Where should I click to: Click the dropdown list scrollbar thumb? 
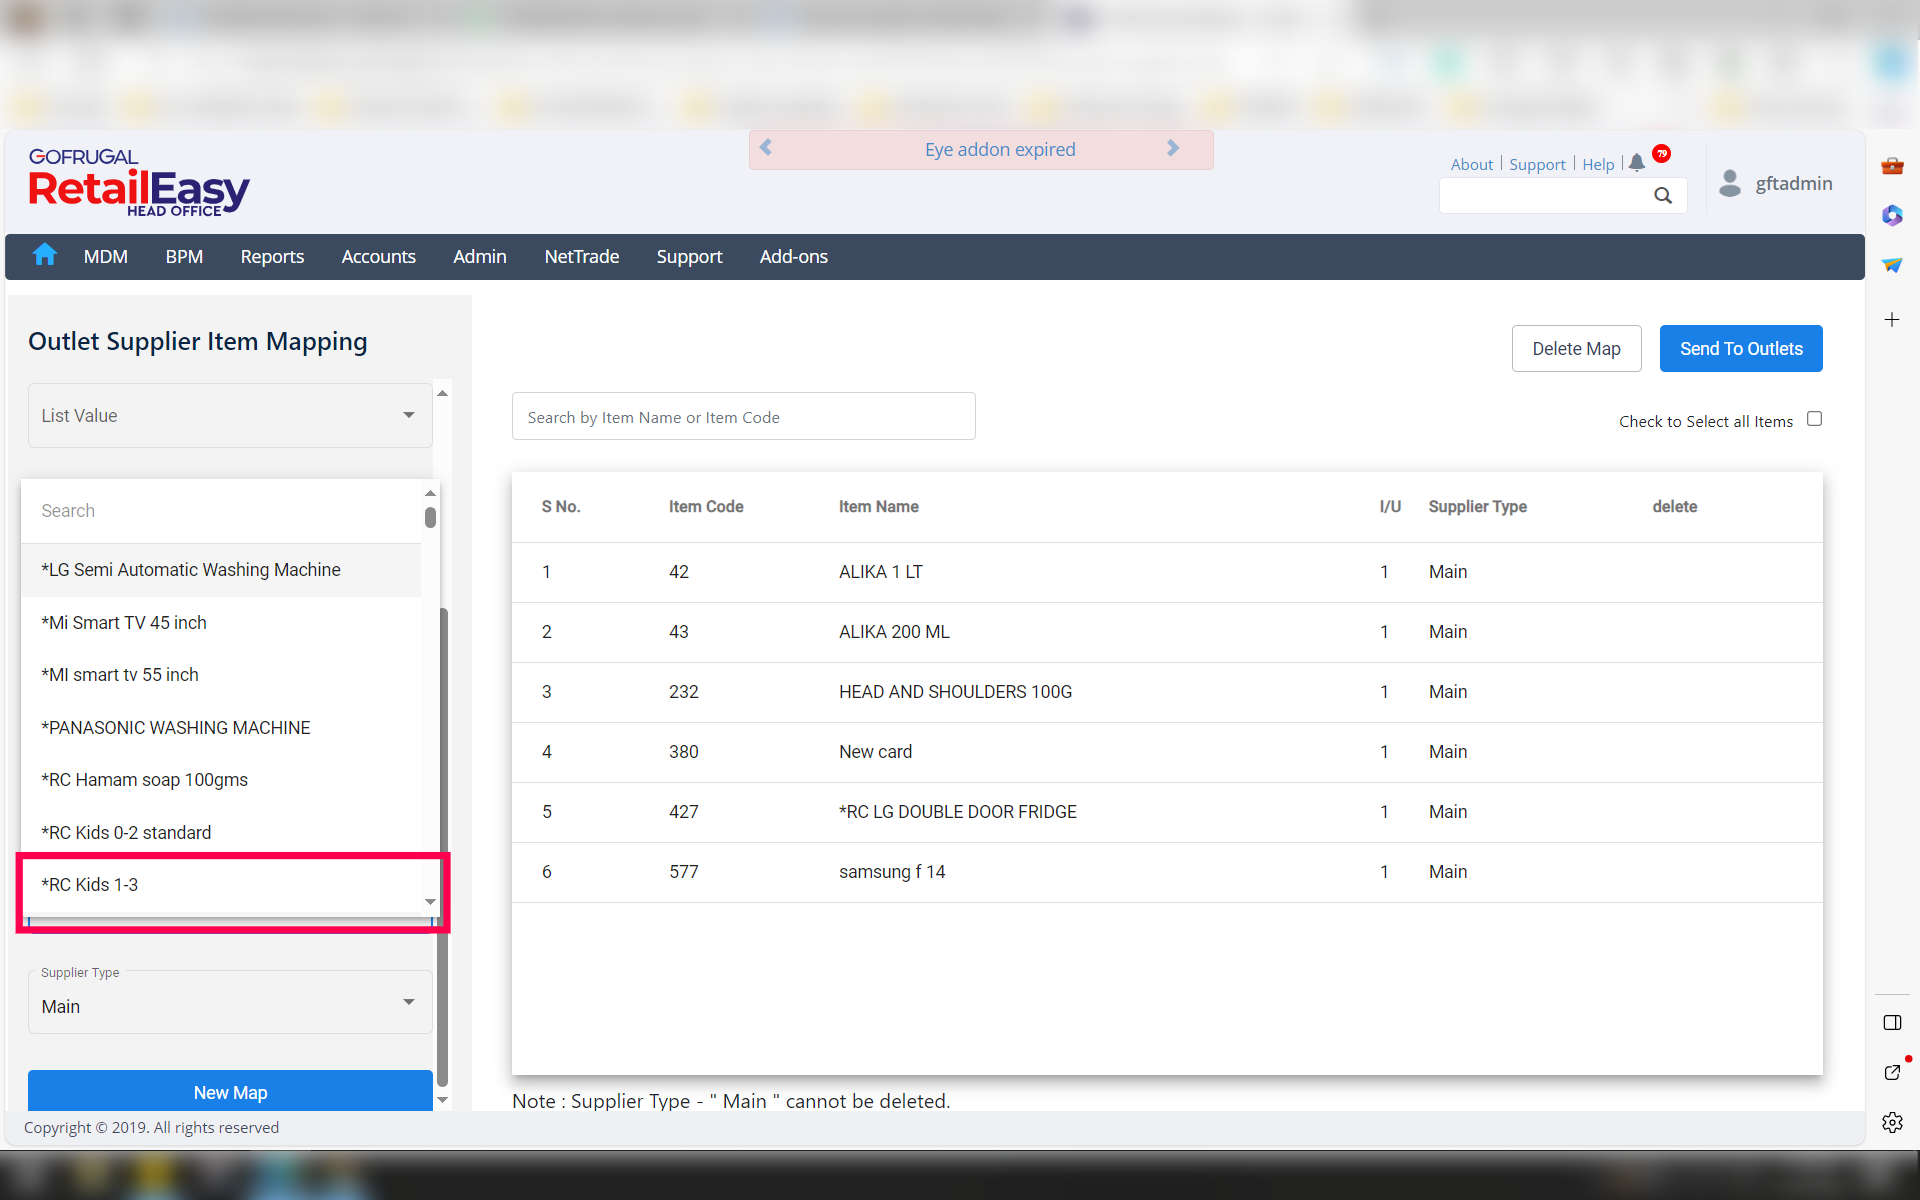pyautogui.click(x=430, y=517)
